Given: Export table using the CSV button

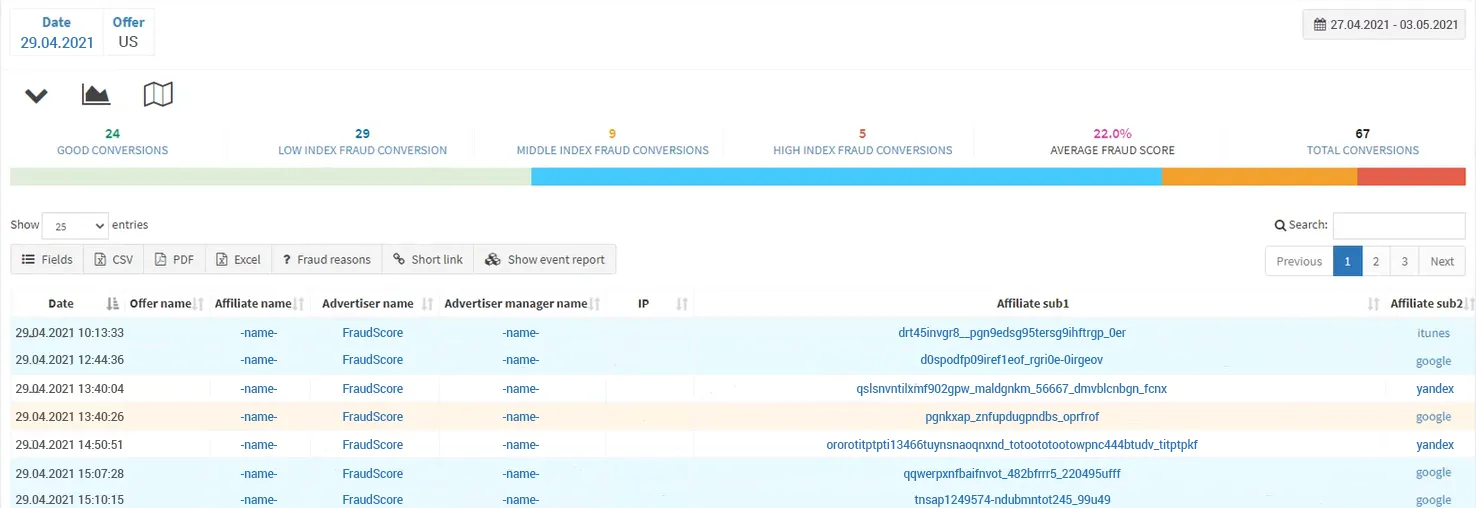Looking at the screenshot, I should point(114,260).
